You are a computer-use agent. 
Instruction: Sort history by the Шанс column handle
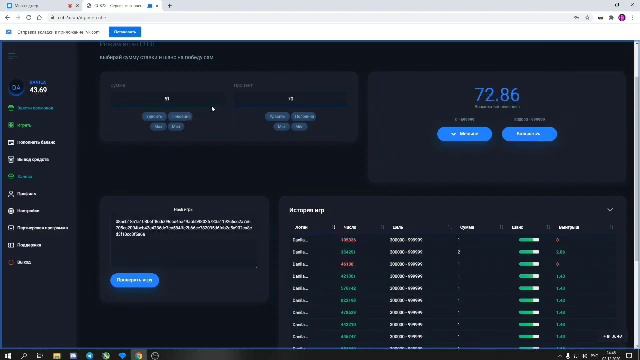(x=548, y=227)
